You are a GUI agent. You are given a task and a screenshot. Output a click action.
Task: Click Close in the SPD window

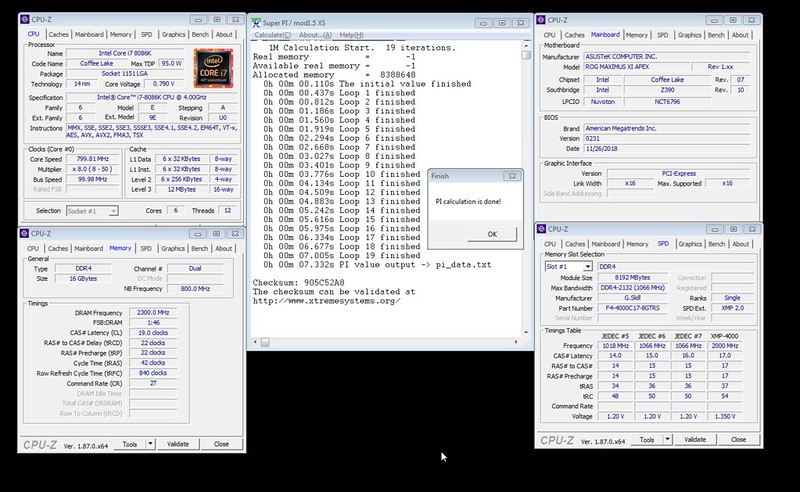pos(738,439)
